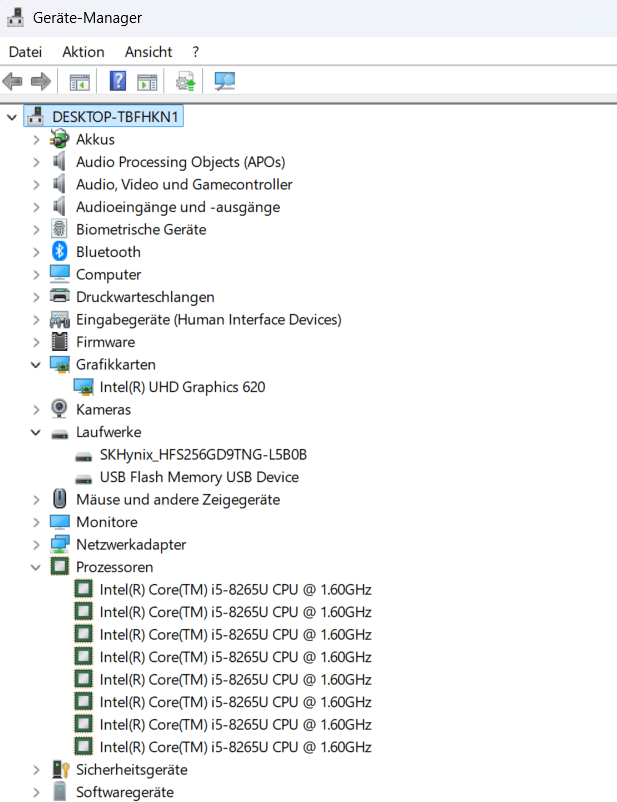This screenshot has width=617, height=802.
Task: Click the update driver toolbar icon
Action: click(186, 81)
